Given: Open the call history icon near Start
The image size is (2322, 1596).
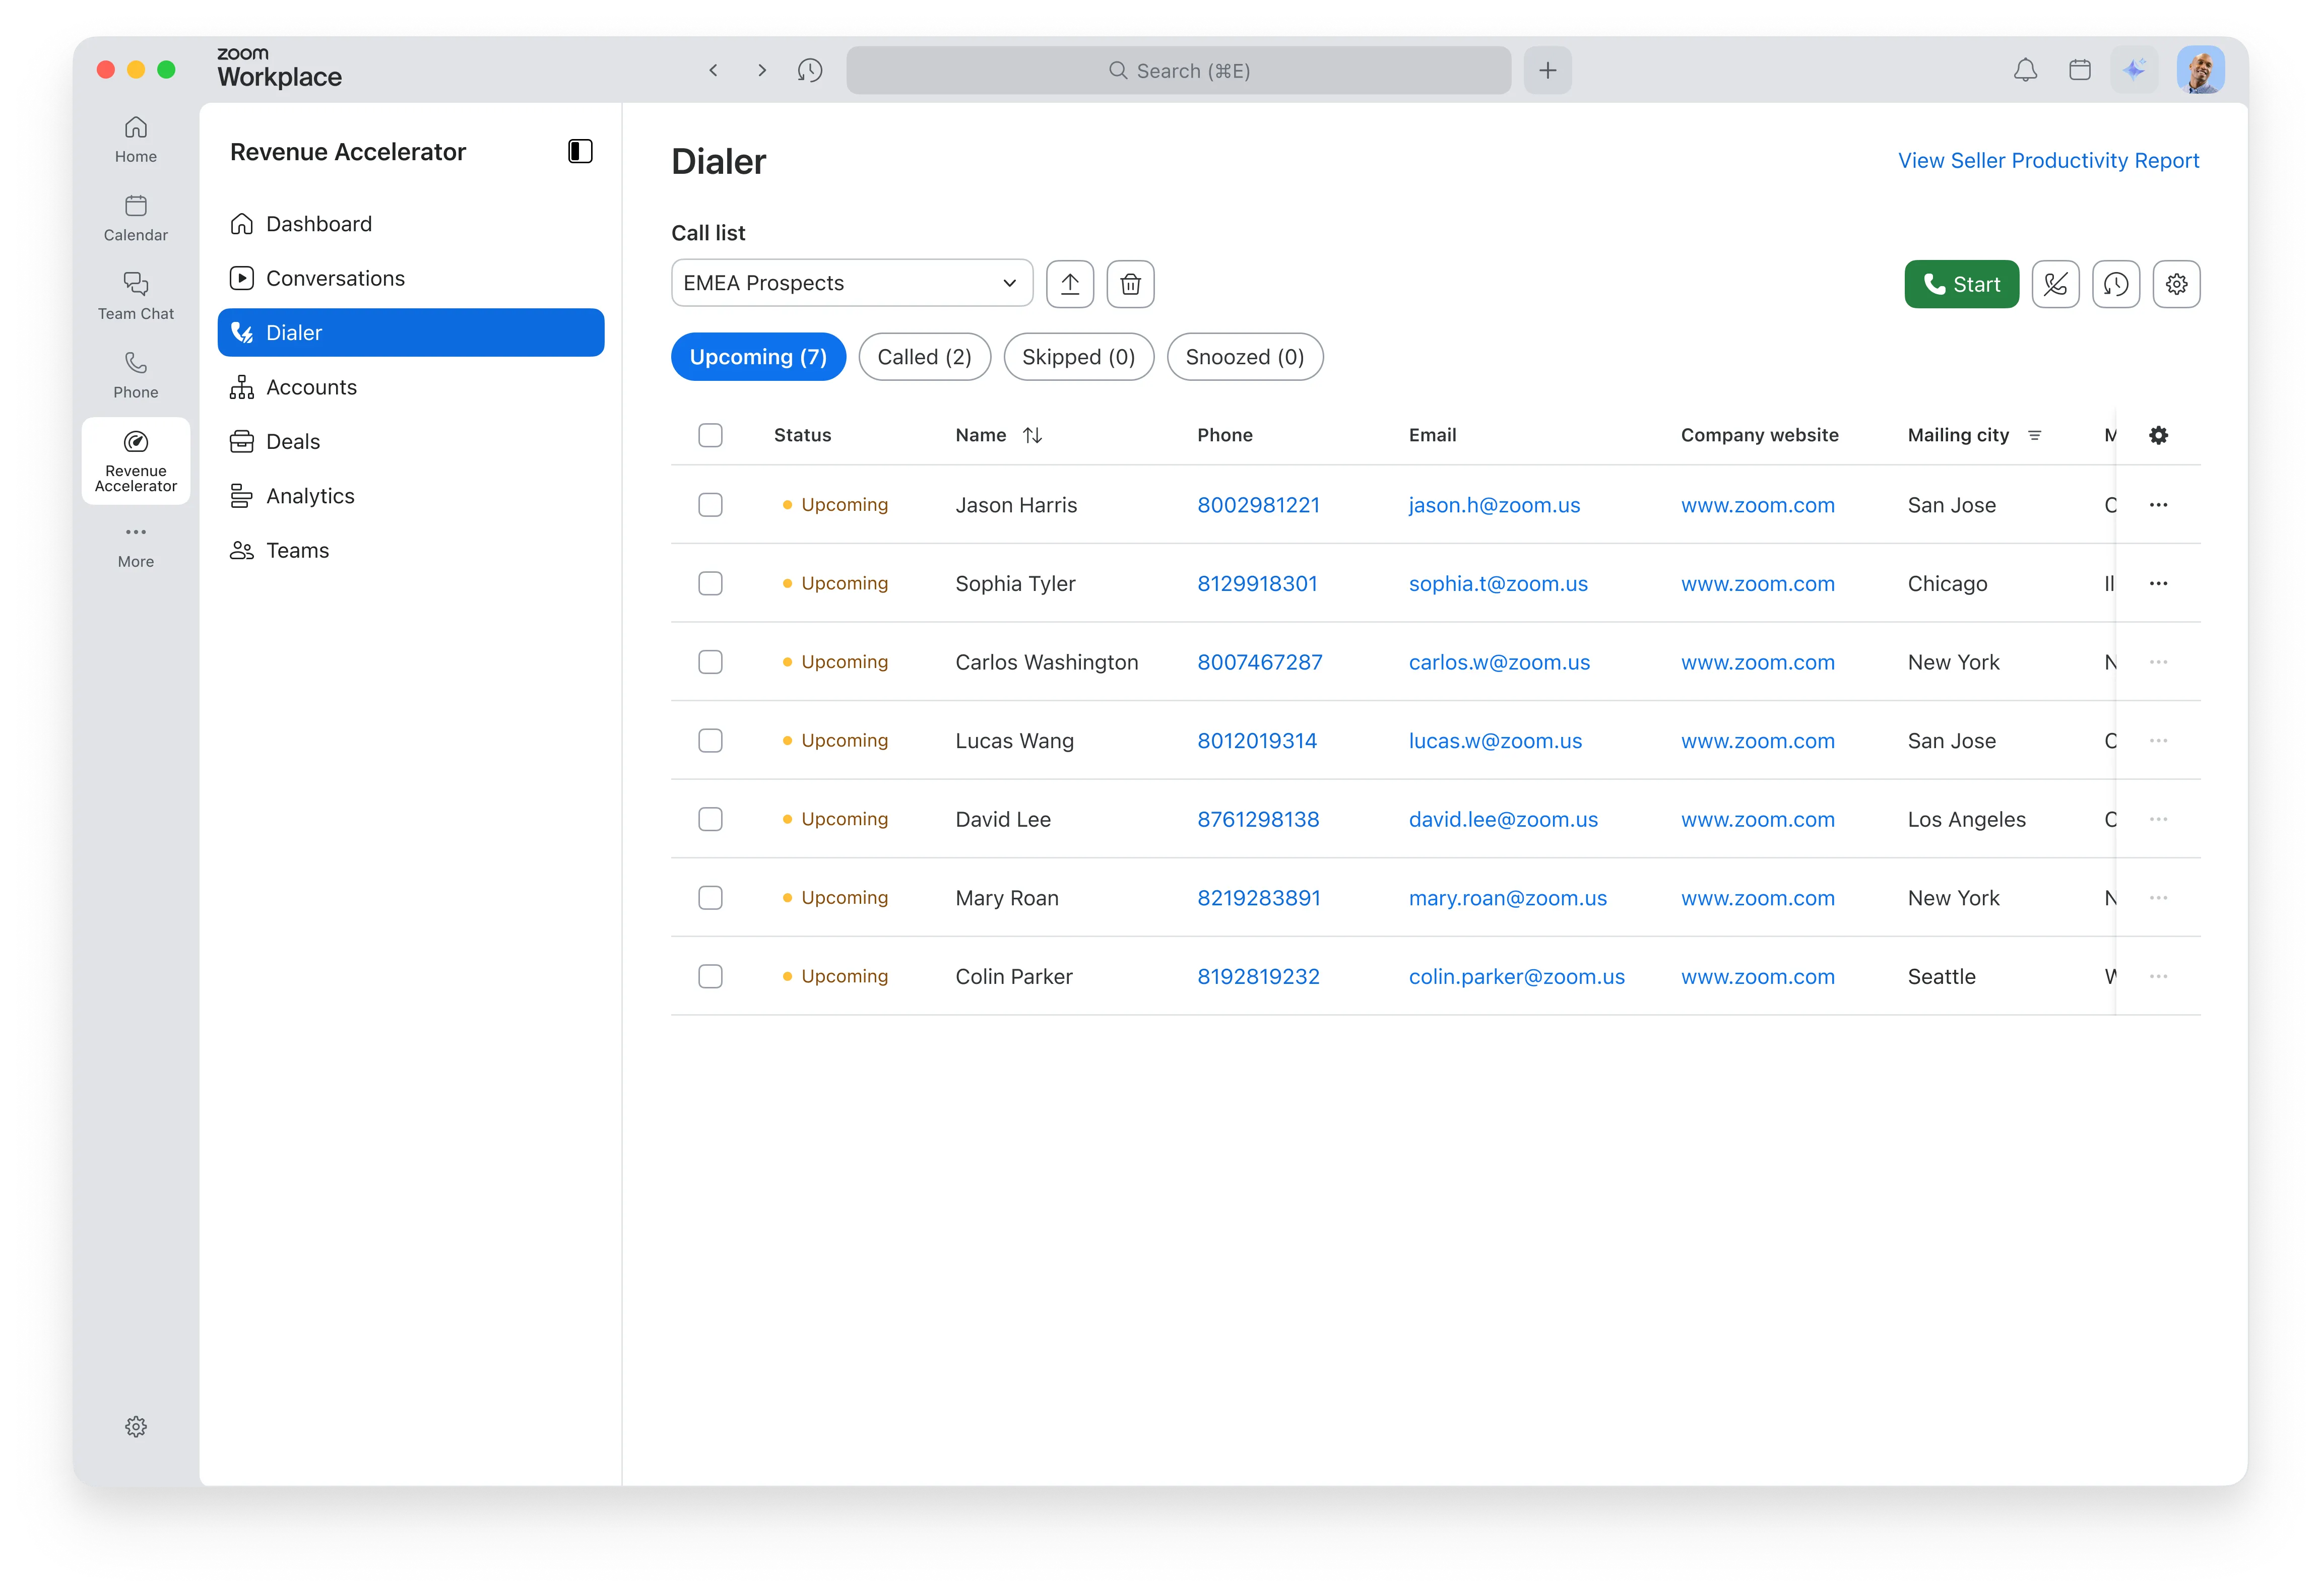Looking at the screenshot, I should point(2117,284).
